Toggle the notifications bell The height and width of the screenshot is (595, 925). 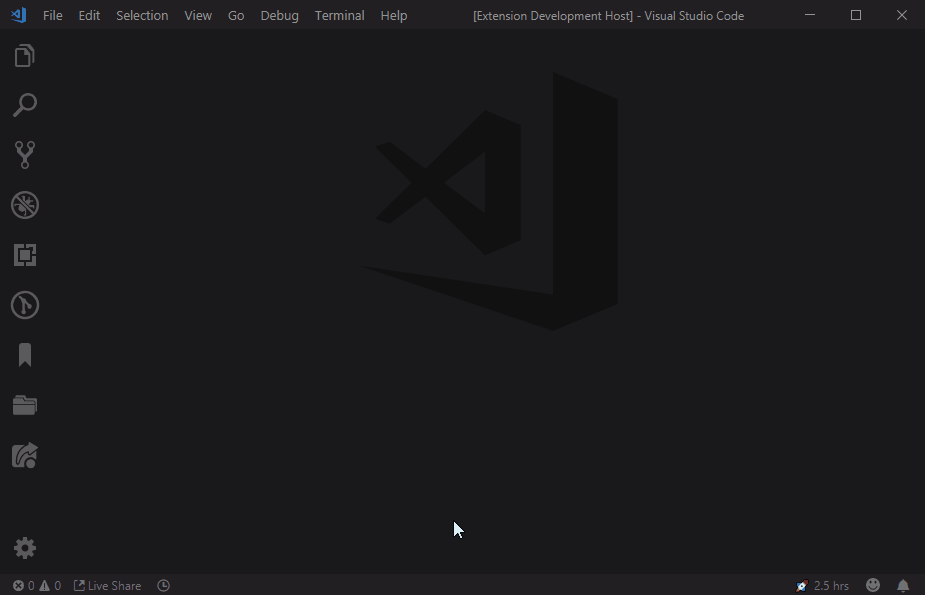pyautogui.click(x=903, y=585)
